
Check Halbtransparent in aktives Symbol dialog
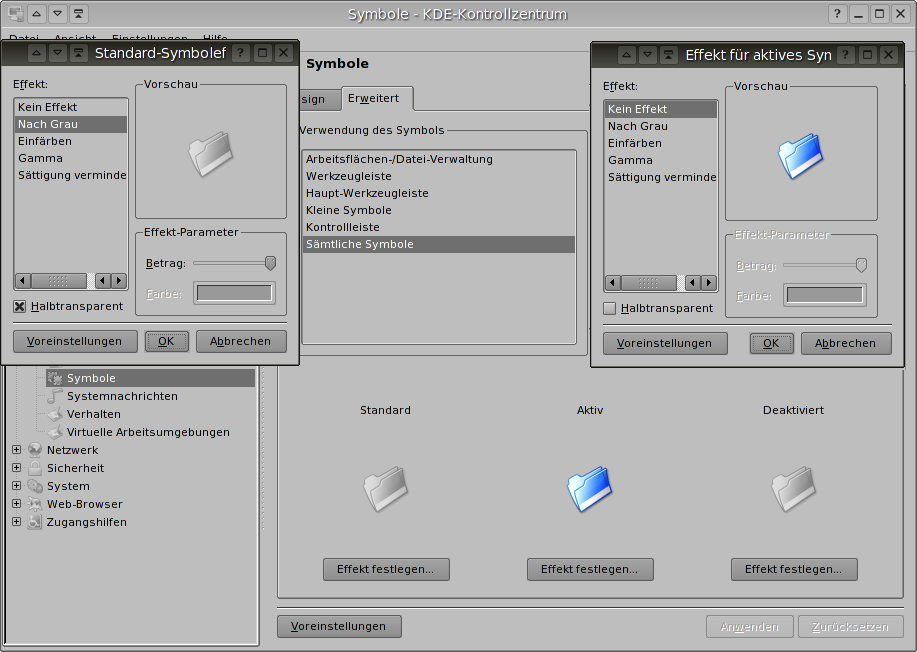tap(609, 308)
